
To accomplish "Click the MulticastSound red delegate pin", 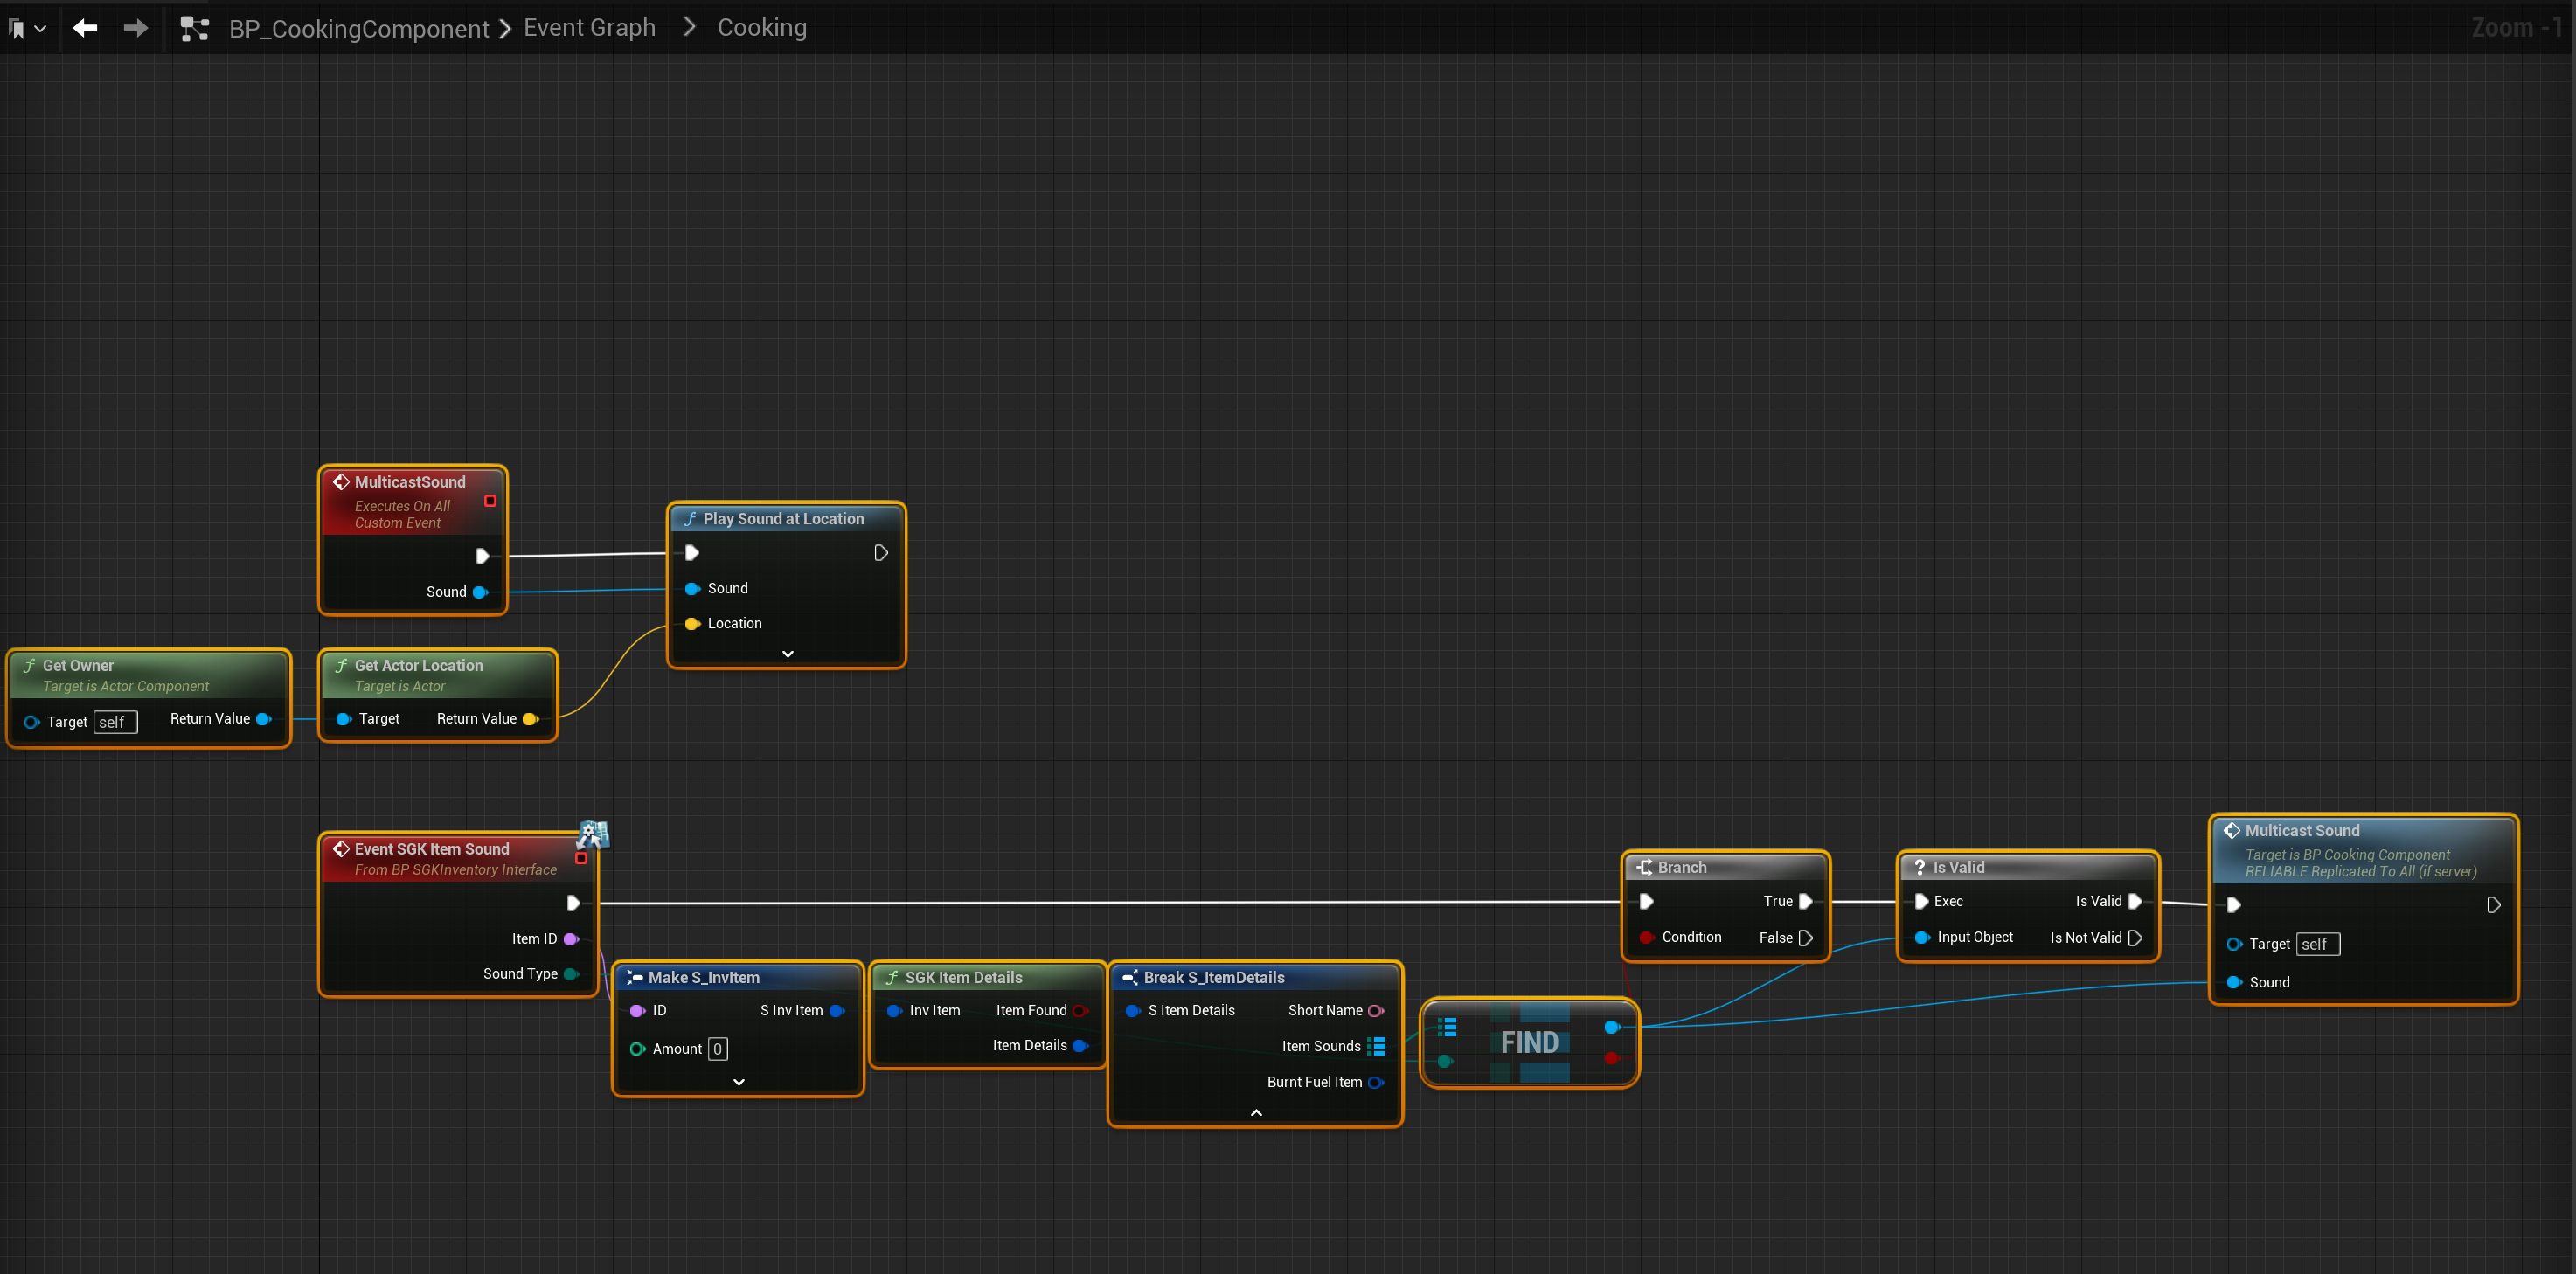I will [490, 500].
